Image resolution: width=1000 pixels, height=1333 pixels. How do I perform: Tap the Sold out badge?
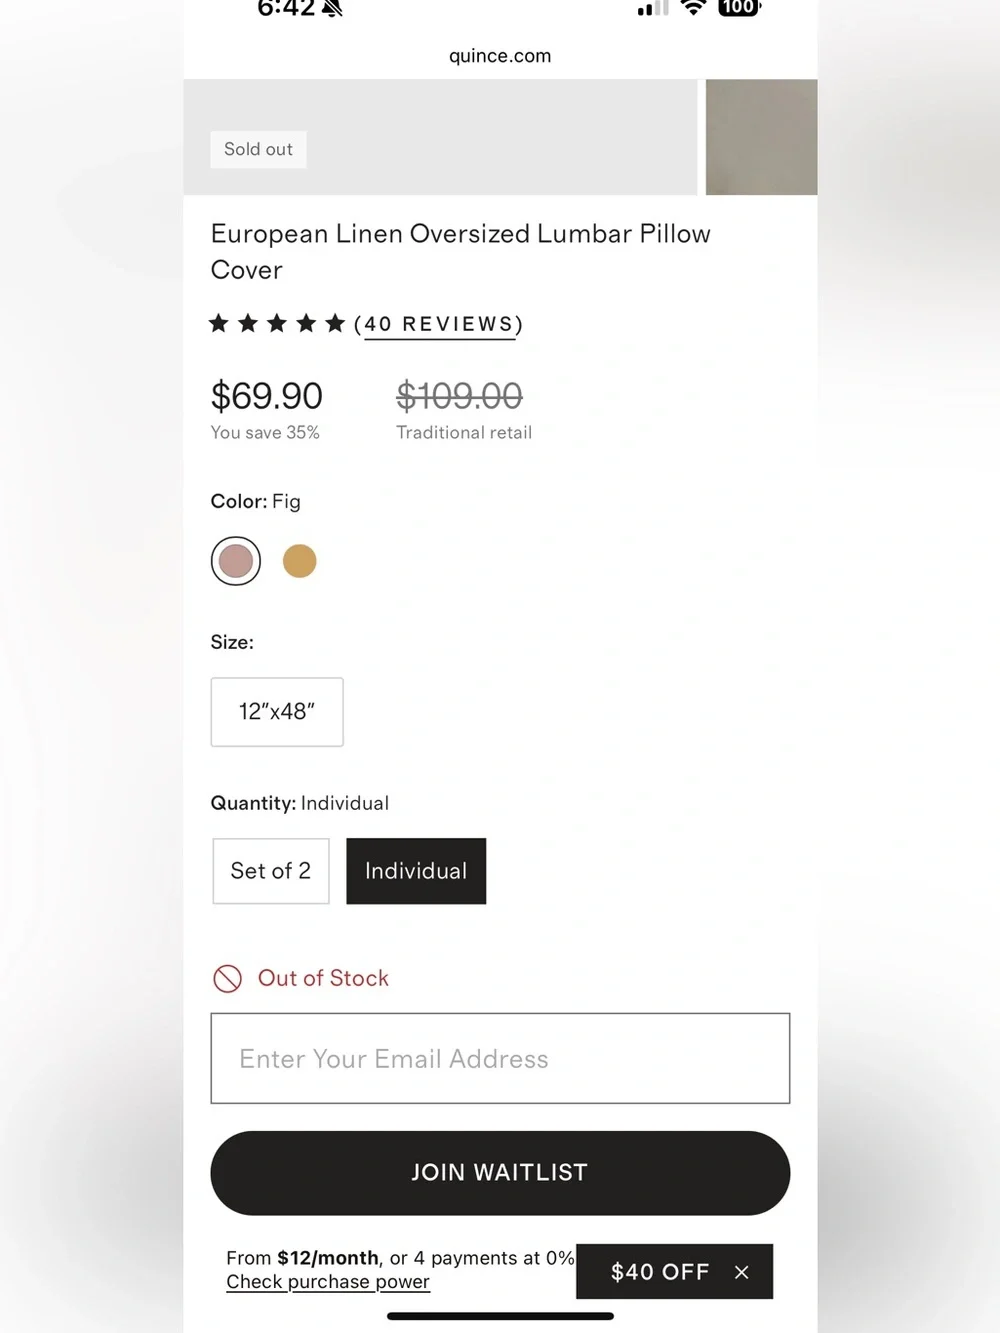click(x=258, y=149)
